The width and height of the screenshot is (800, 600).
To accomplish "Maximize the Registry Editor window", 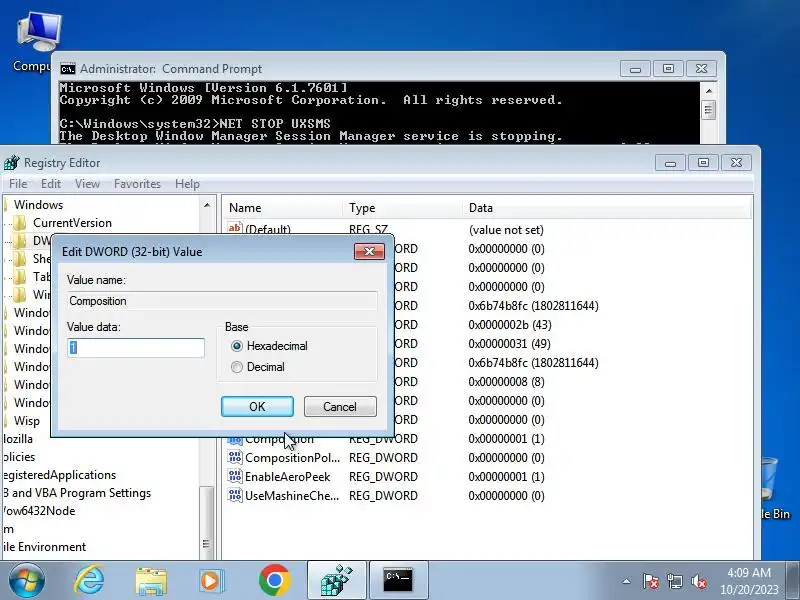I will 703,163.
